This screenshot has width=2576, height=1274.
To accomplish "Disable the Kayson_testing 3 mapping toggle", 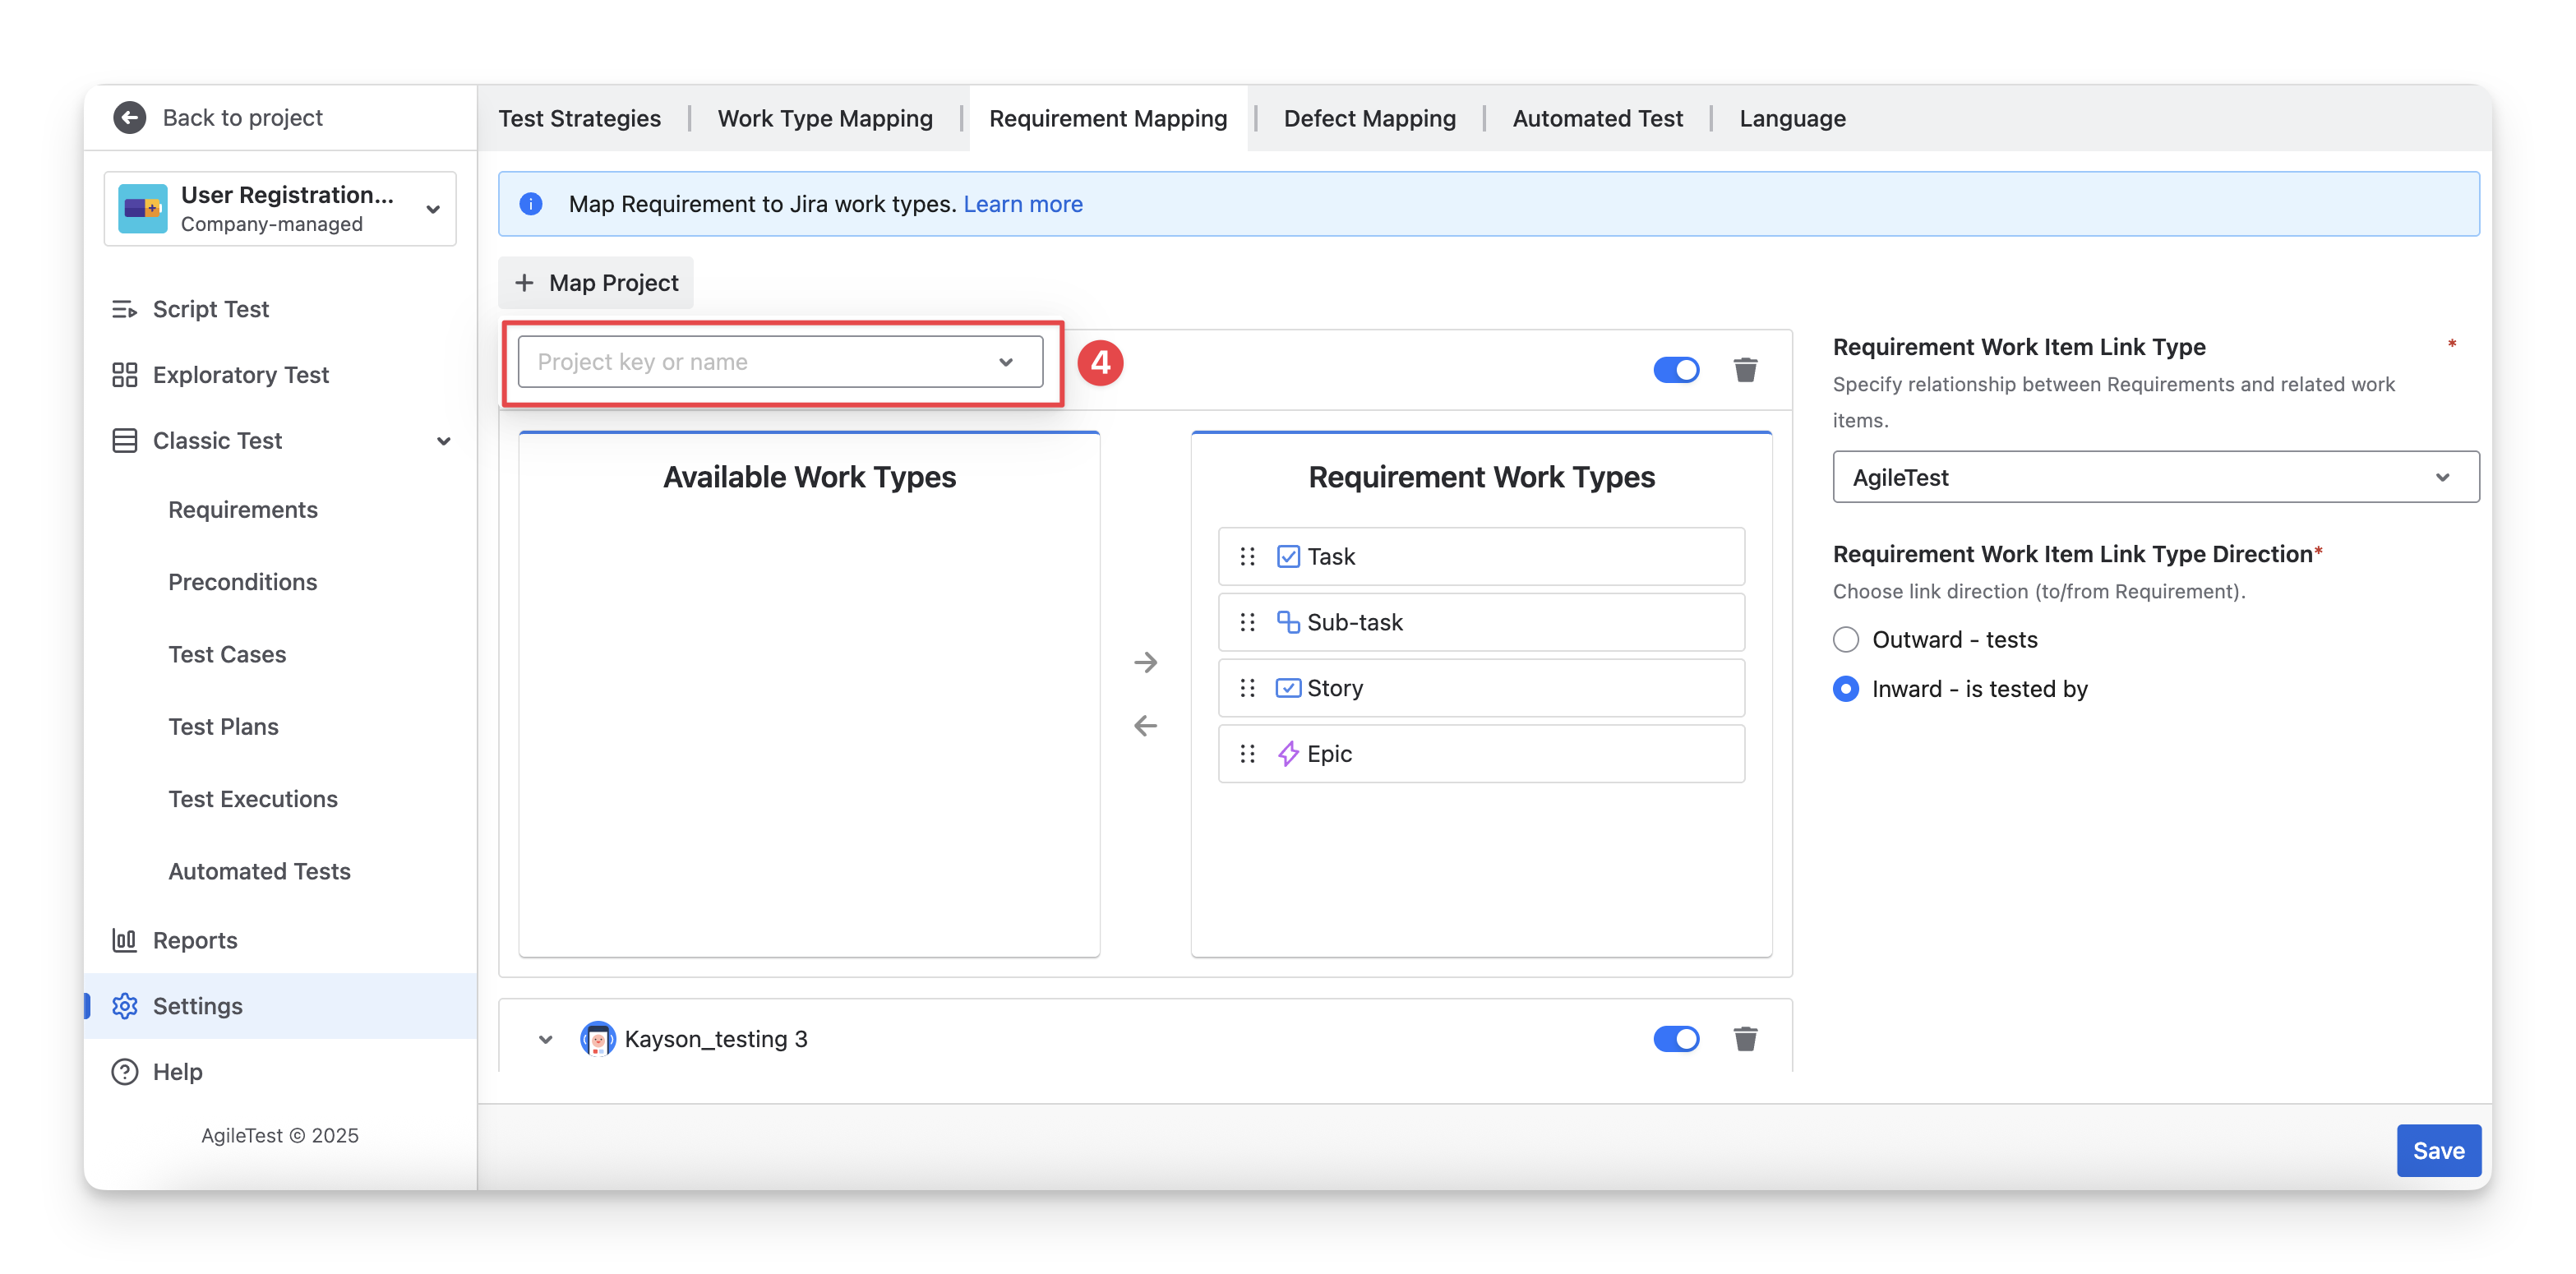I will 1676,1039.
